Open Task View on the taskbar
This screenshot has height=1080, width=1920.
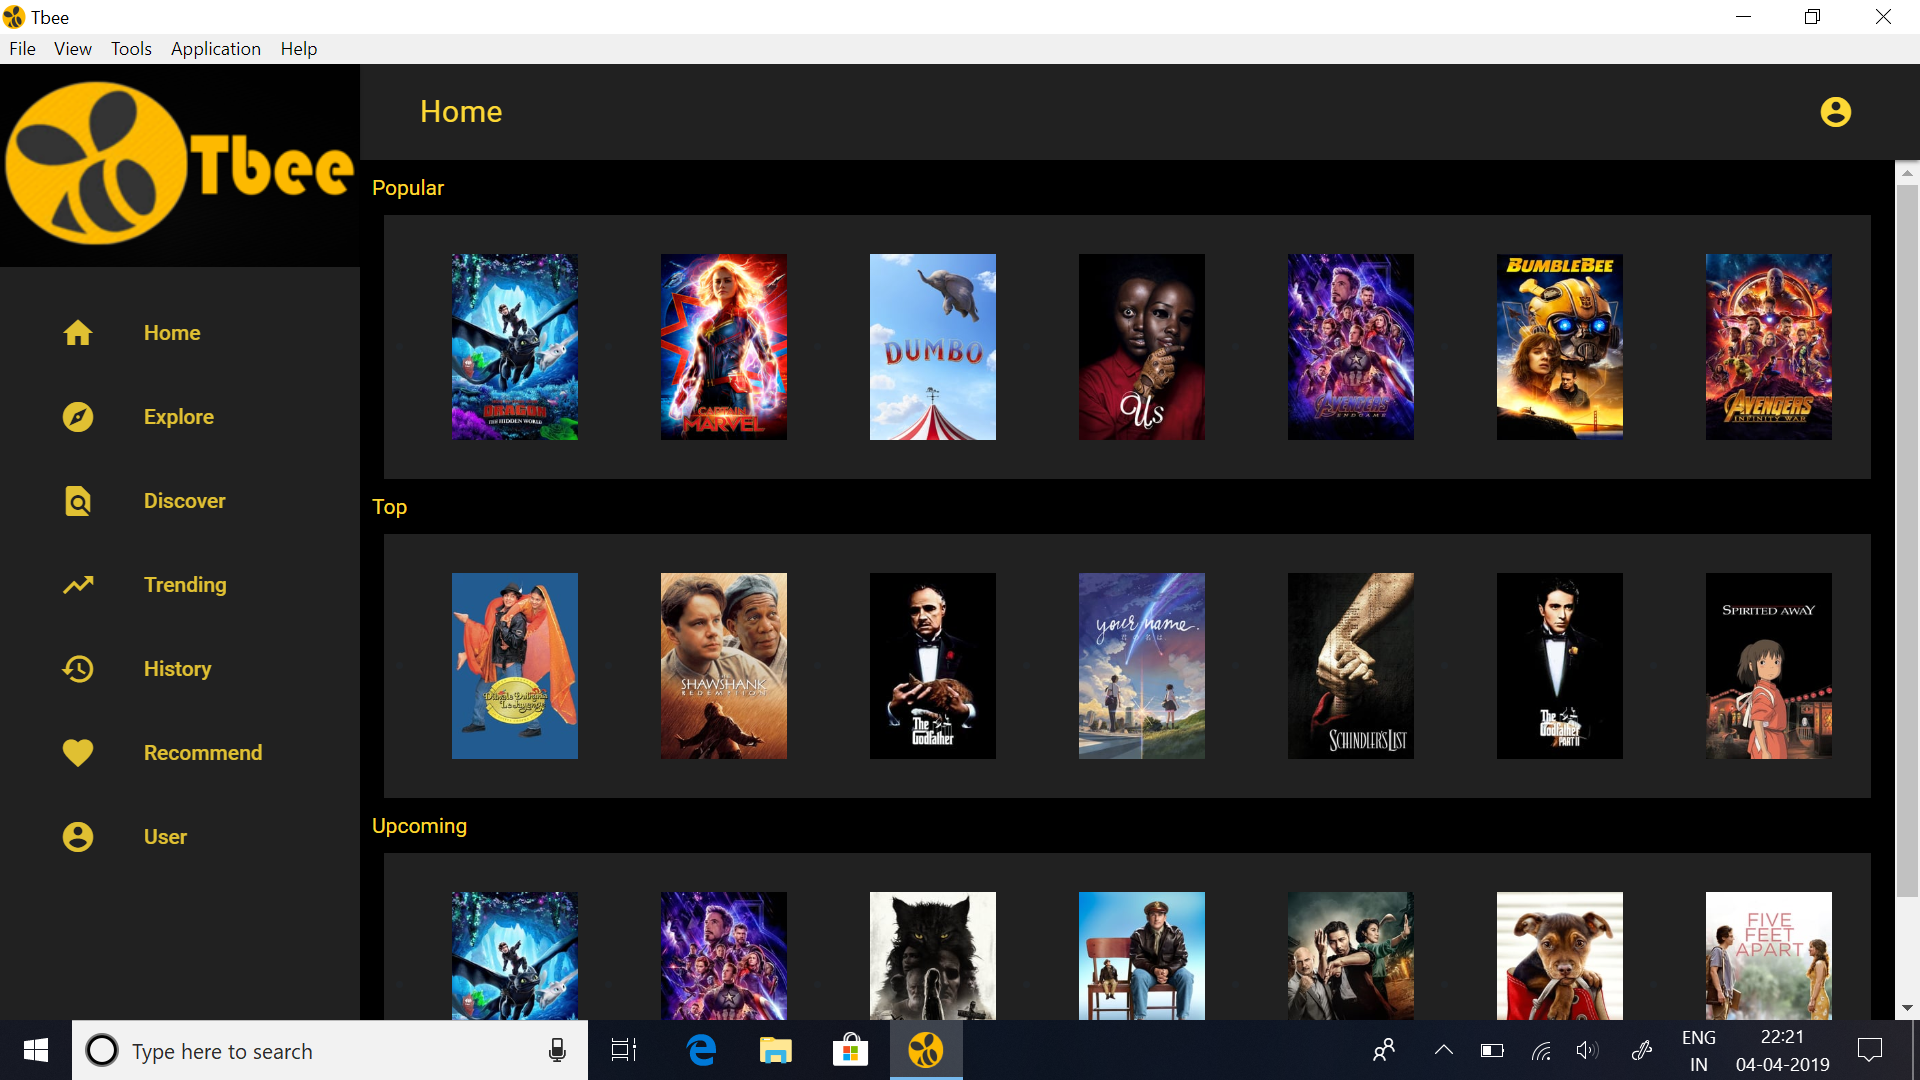pos(624,1050)
